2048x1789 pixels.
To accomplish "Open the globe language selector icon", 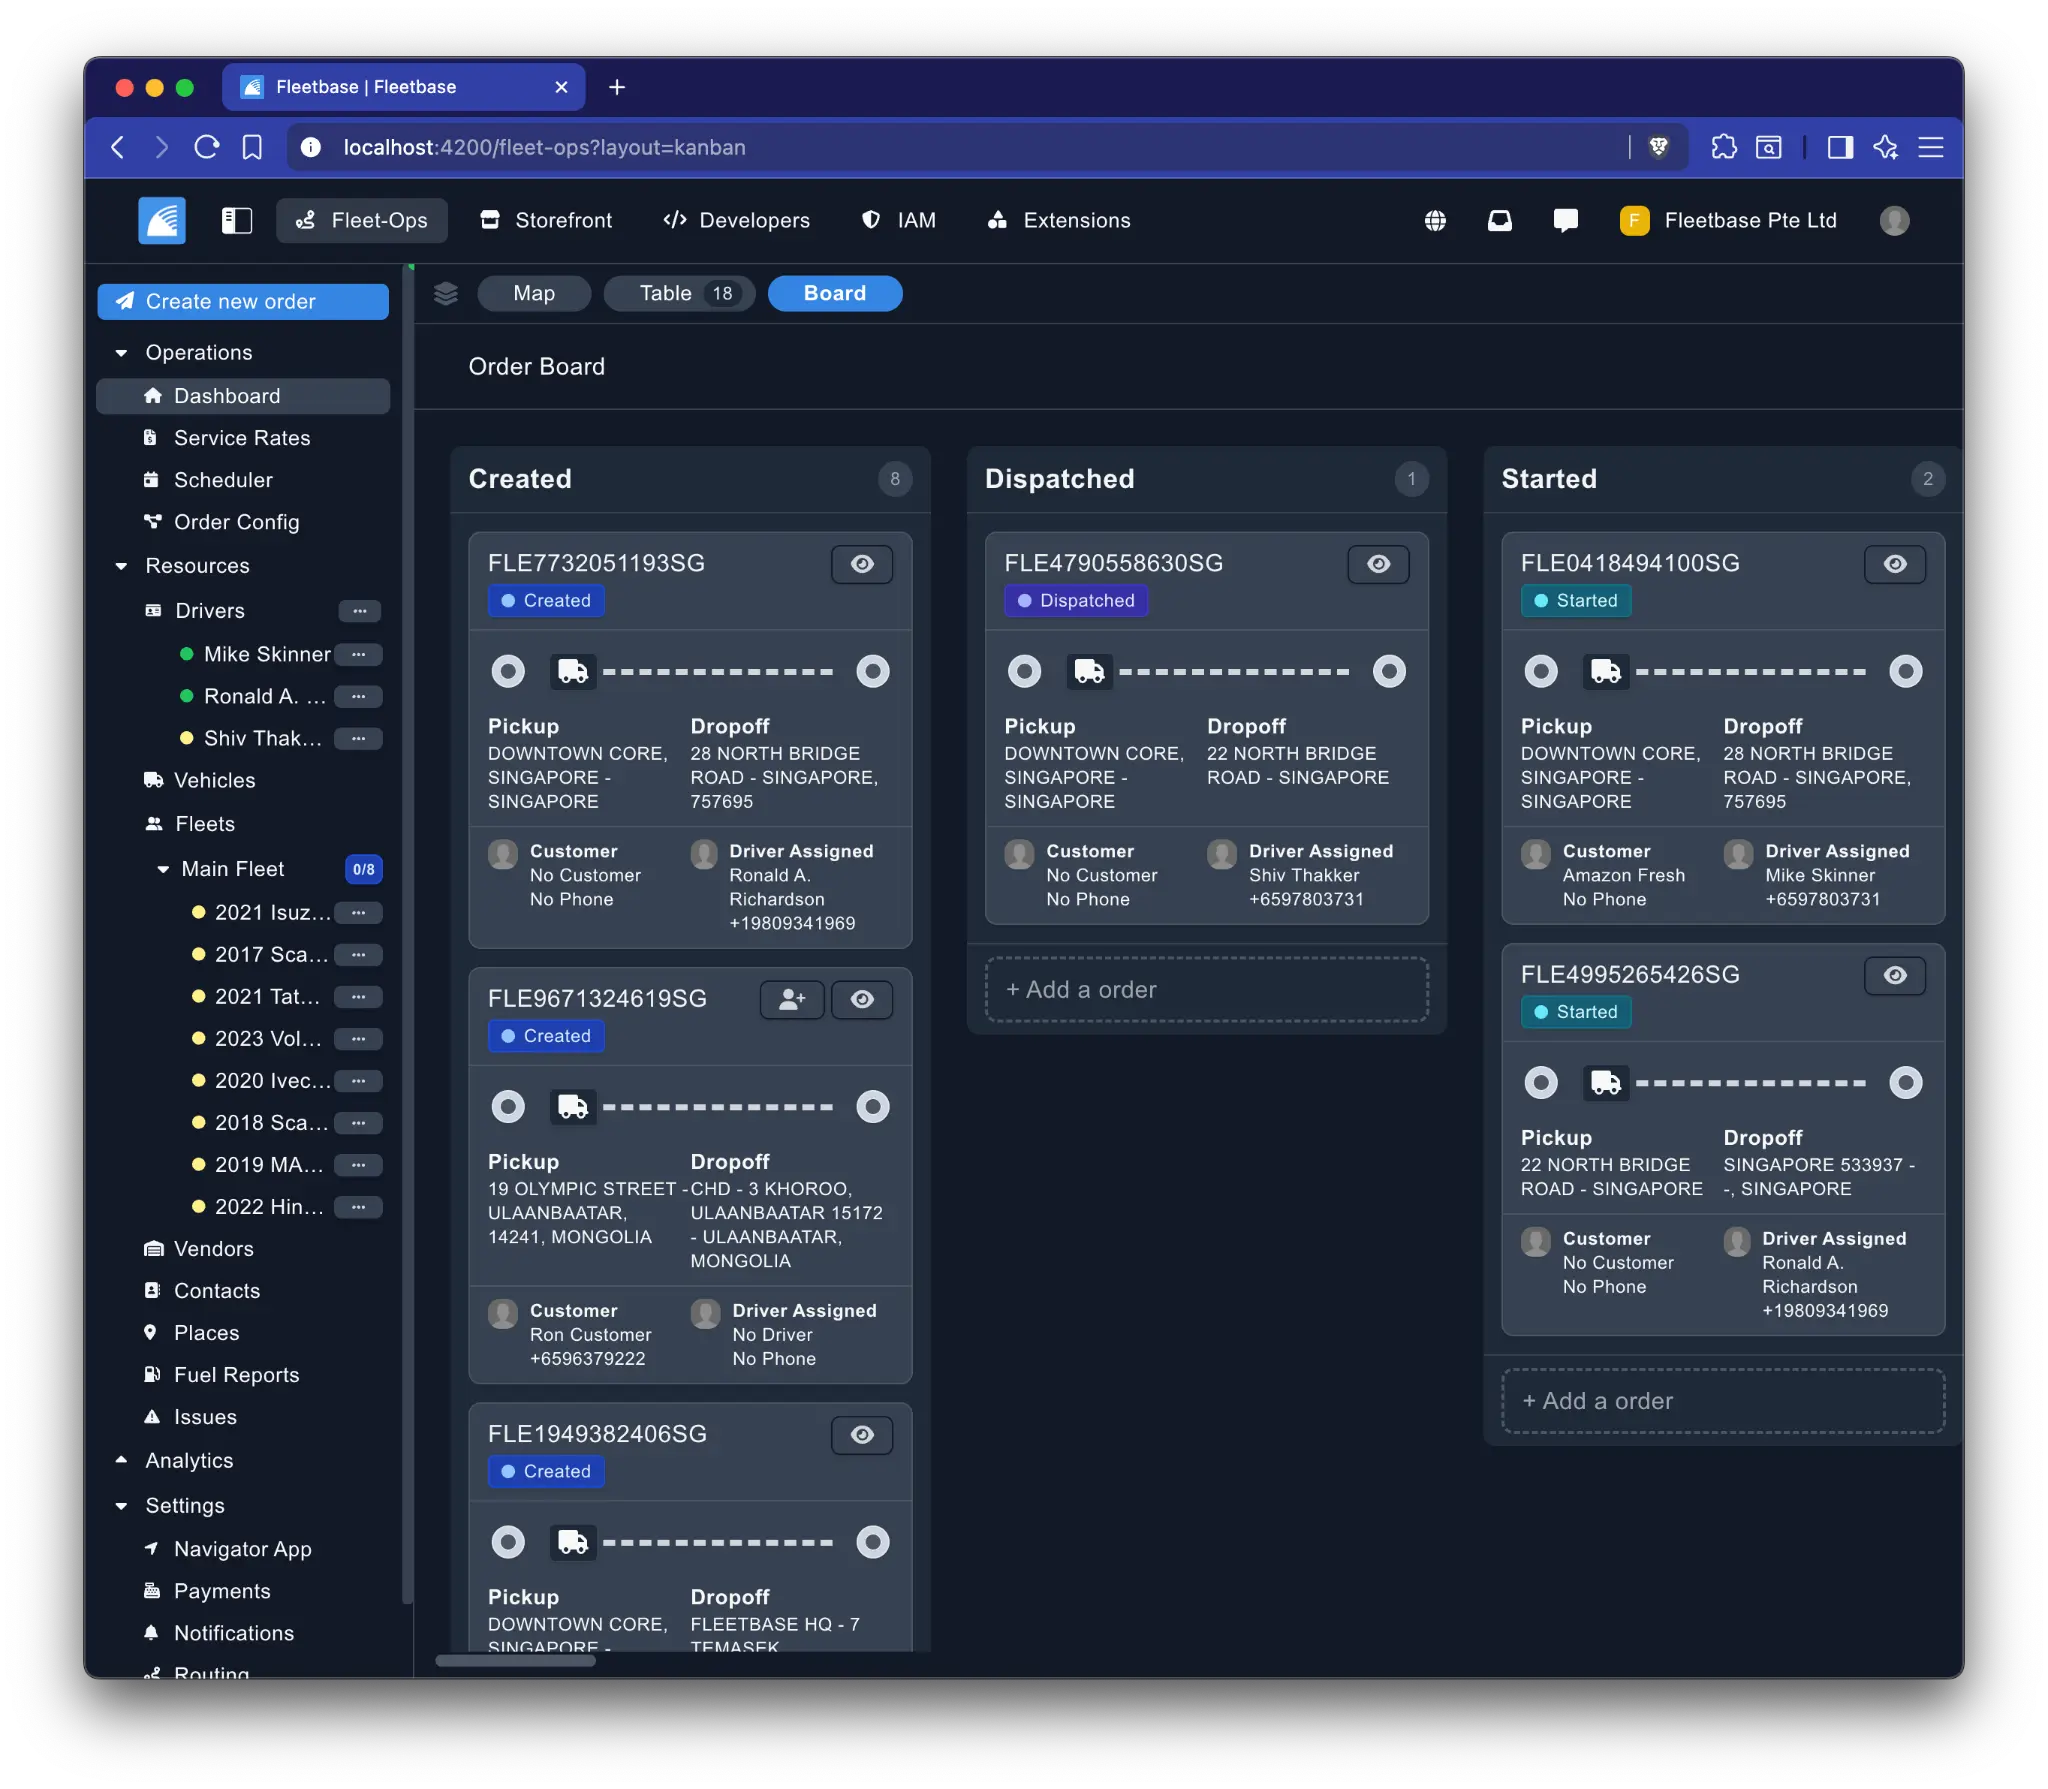I will (1435, 220).
